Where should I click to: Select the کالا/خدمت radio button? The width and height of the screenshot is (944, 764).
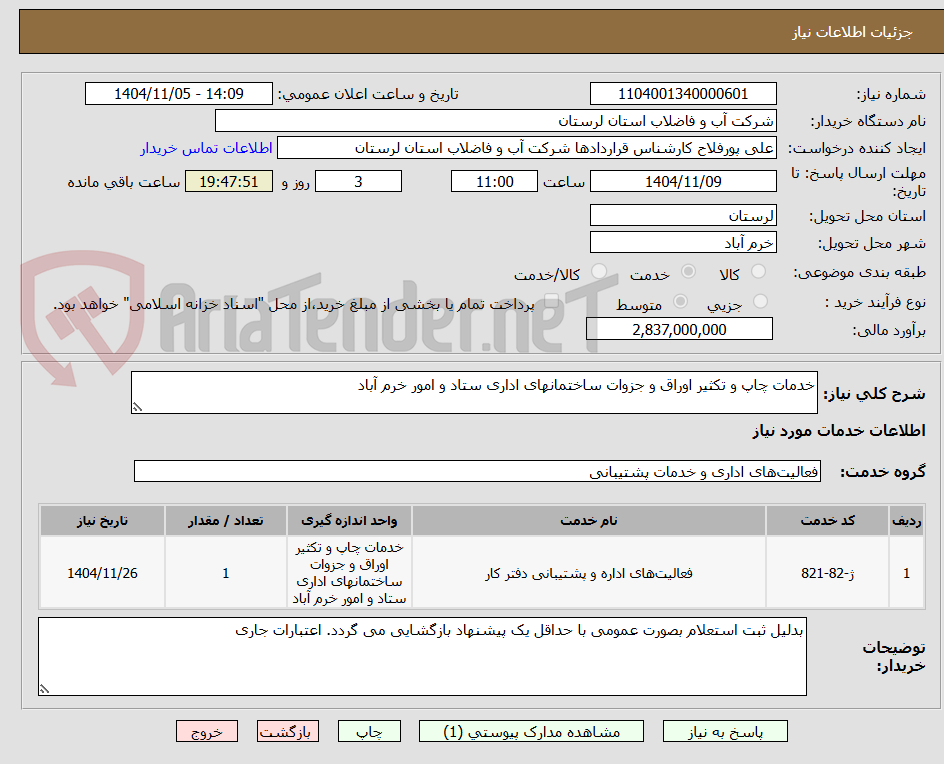tap(599, 272)
